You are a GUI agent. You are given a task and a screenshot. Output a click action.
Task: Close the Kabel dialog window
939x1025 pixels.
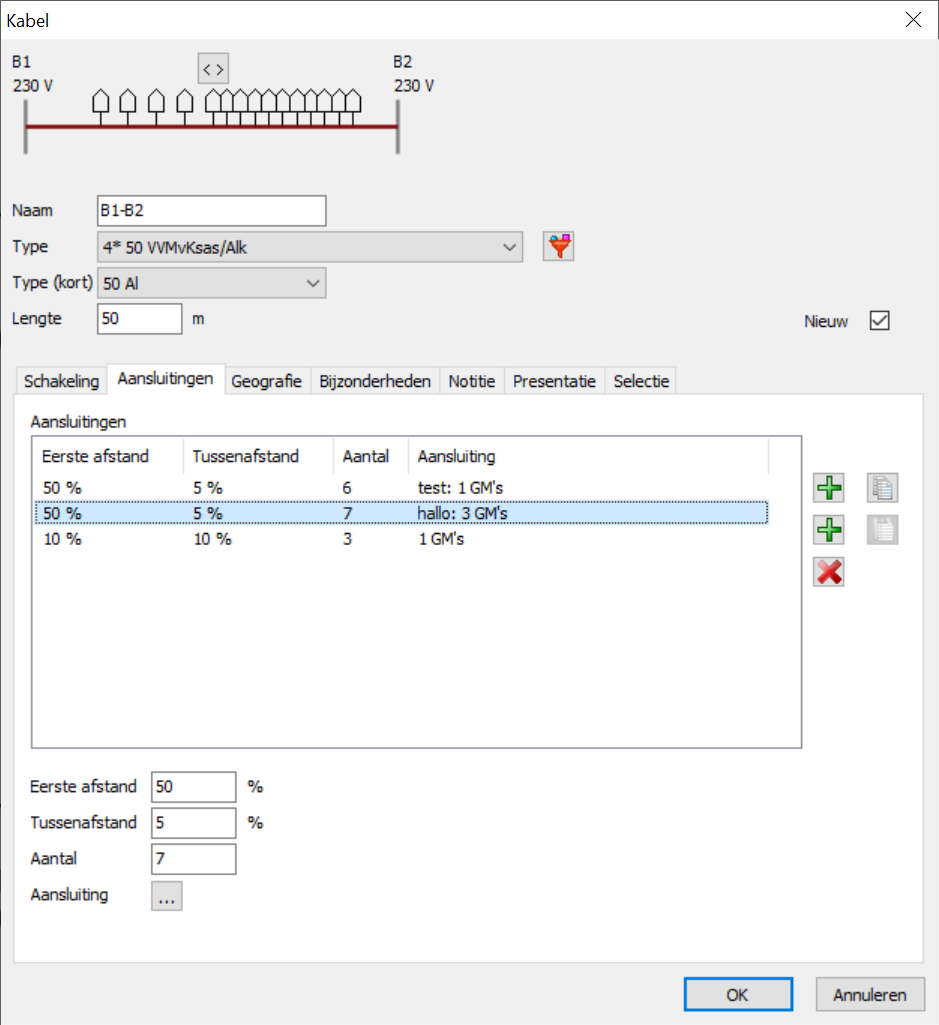click(912, 20)
